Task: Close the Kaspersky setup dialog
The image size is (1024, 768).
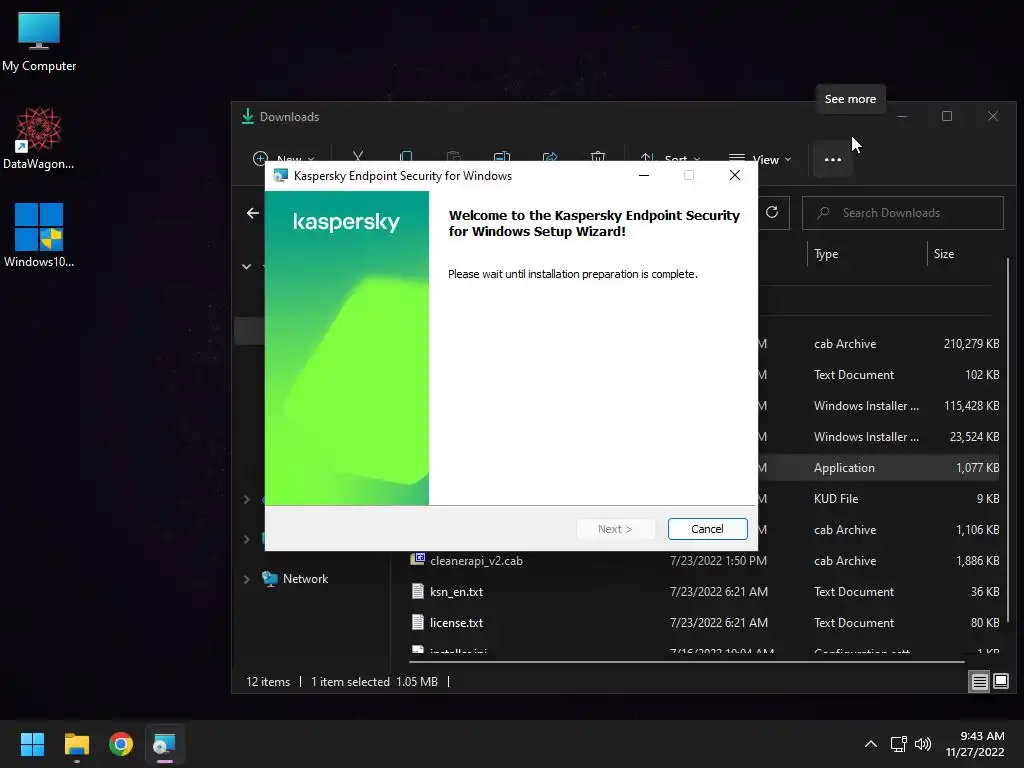Action: click(x=735, y=175)
